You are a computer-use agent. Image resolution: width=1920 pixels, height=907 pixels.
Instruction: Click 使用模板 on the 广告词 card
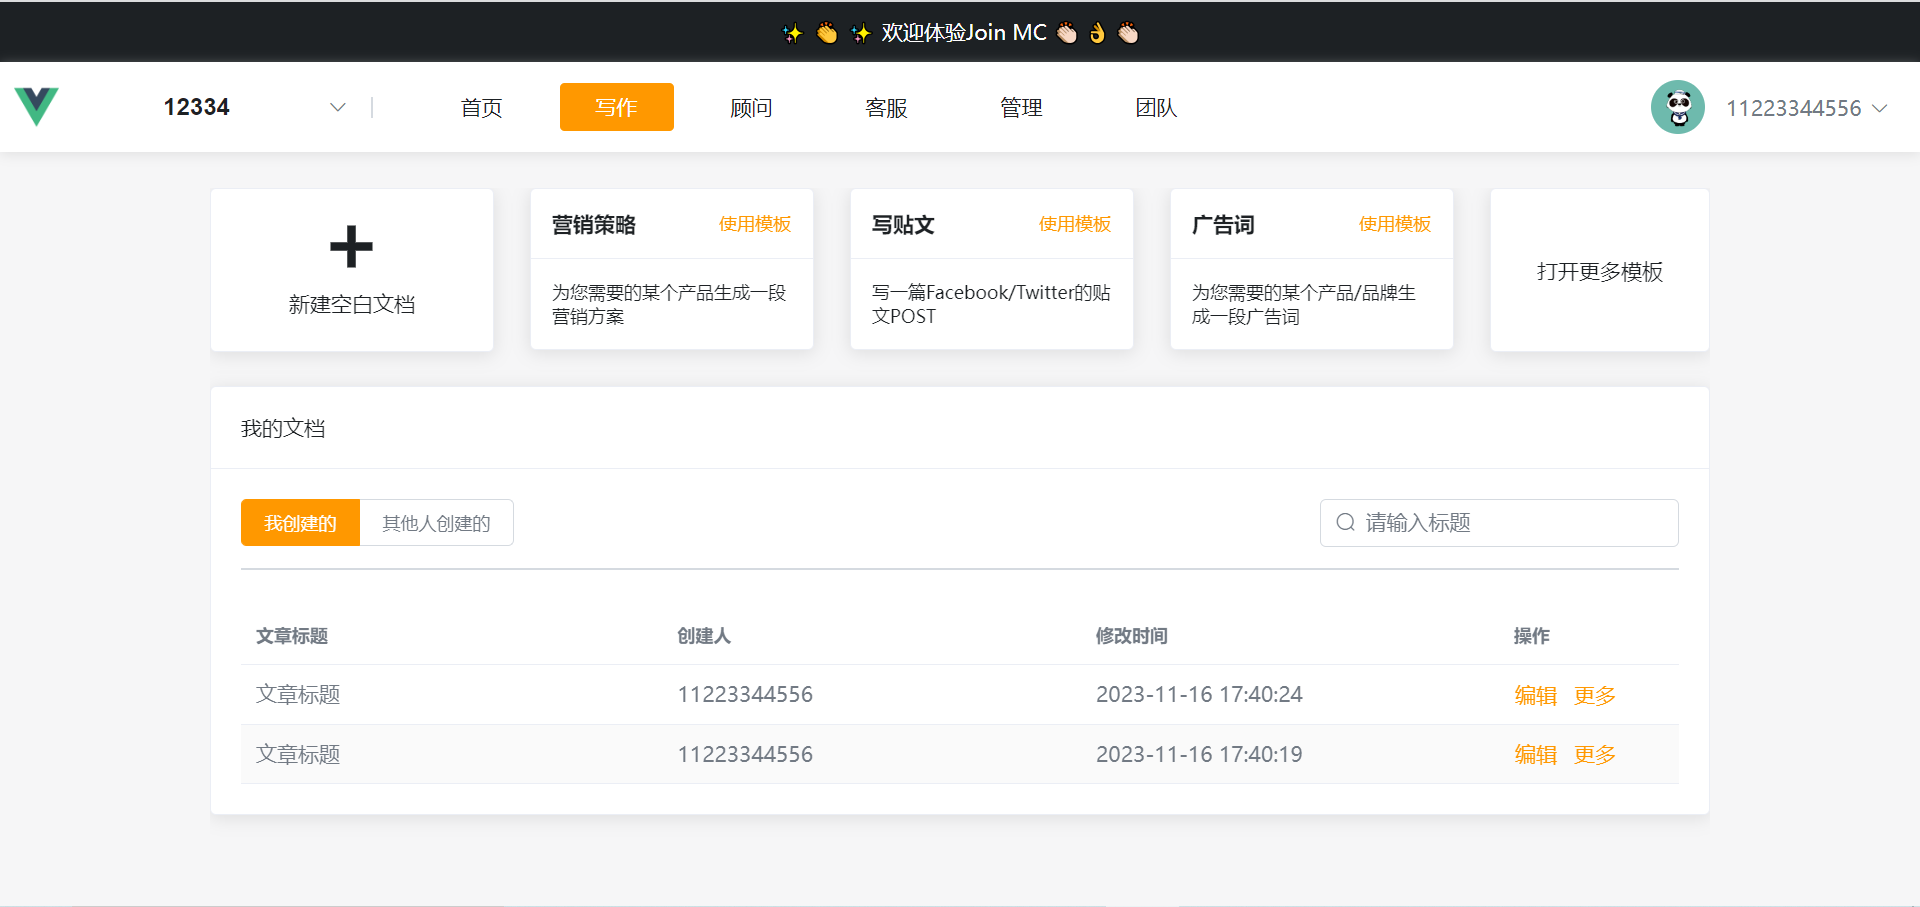[1394, 224]
